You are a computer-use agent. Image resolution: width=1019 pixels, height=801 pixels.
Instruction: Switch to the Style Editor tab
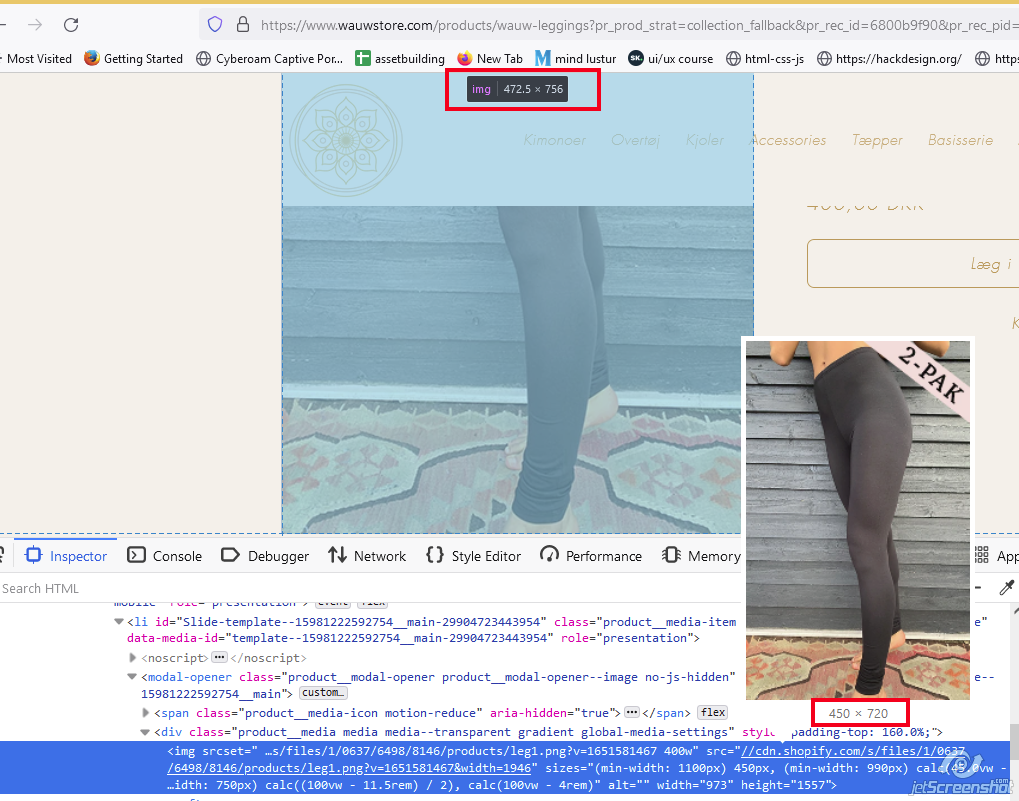point(474,556)
